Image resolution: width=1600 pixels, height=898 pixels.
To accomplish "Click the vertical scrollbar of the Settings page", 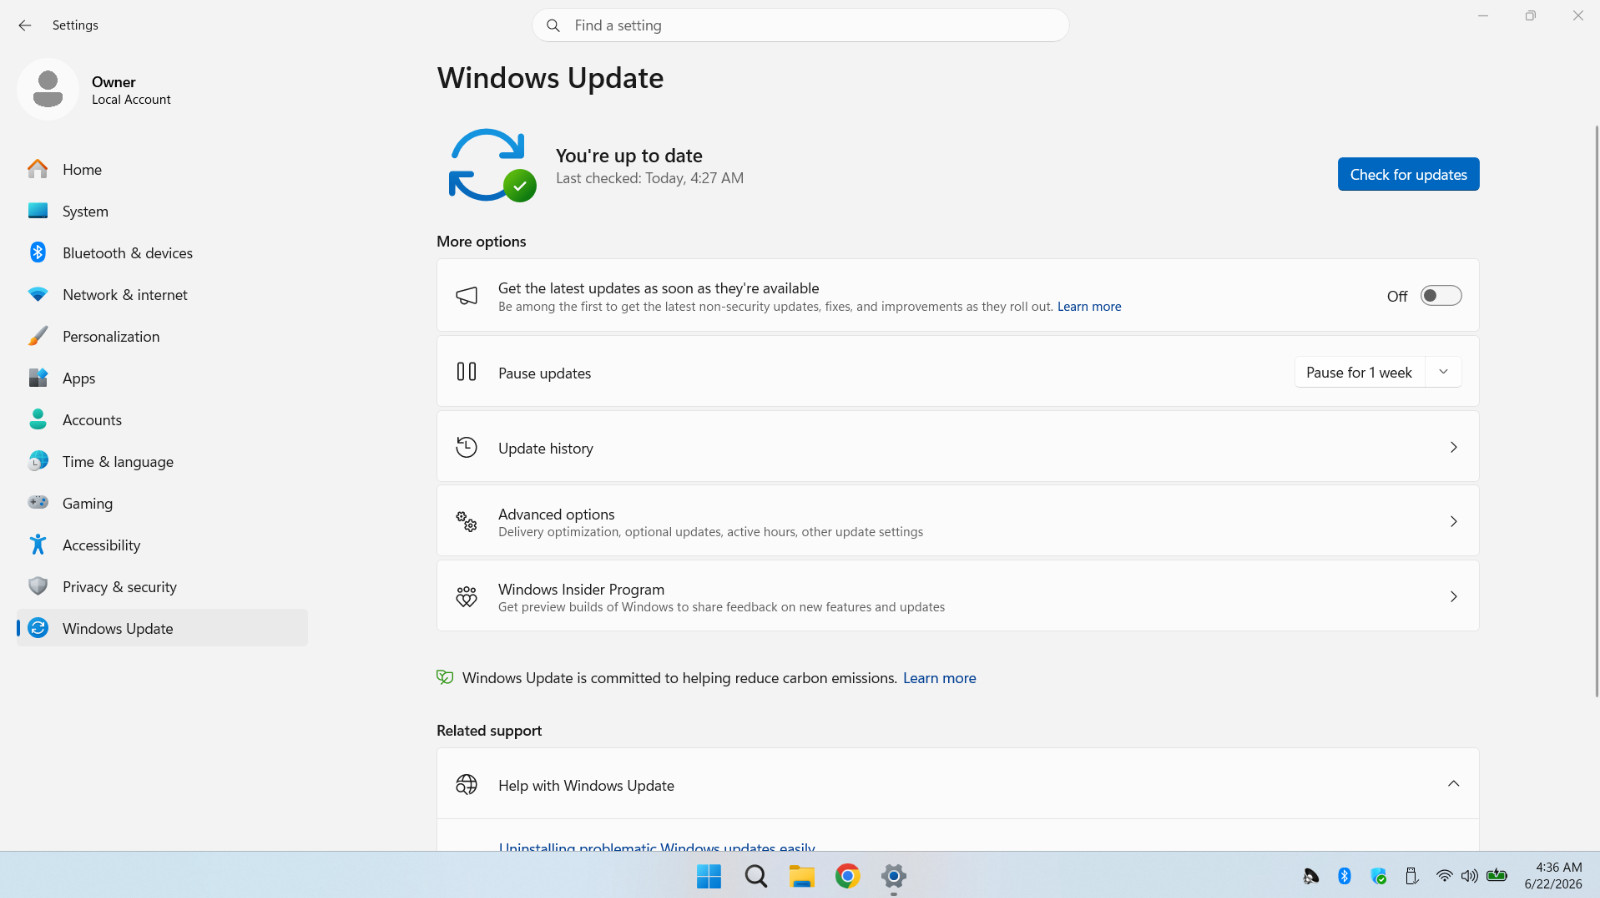I will tap(1596, 411).
